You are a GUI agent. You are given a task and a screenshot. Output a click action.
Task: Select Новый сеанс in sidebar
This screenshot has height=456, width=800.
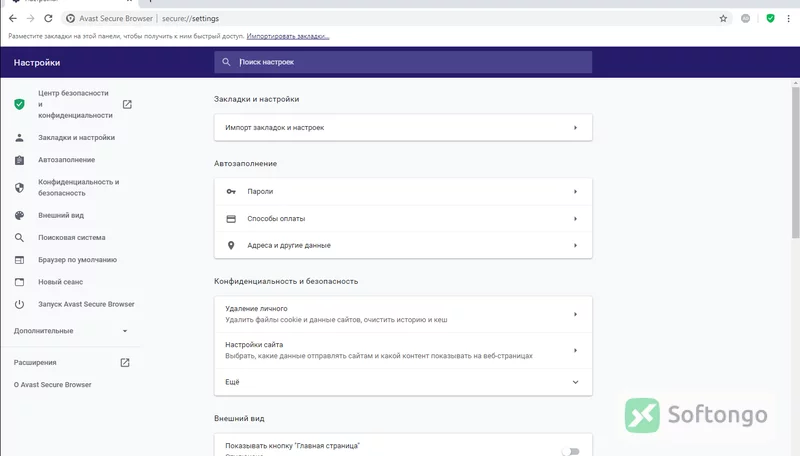(x=61, y=282)
